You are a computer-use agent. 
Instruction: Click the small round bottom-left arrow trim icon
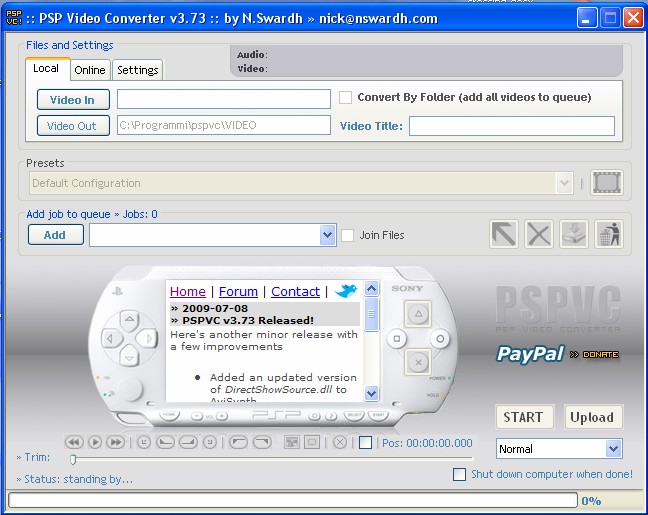point(144,442)
